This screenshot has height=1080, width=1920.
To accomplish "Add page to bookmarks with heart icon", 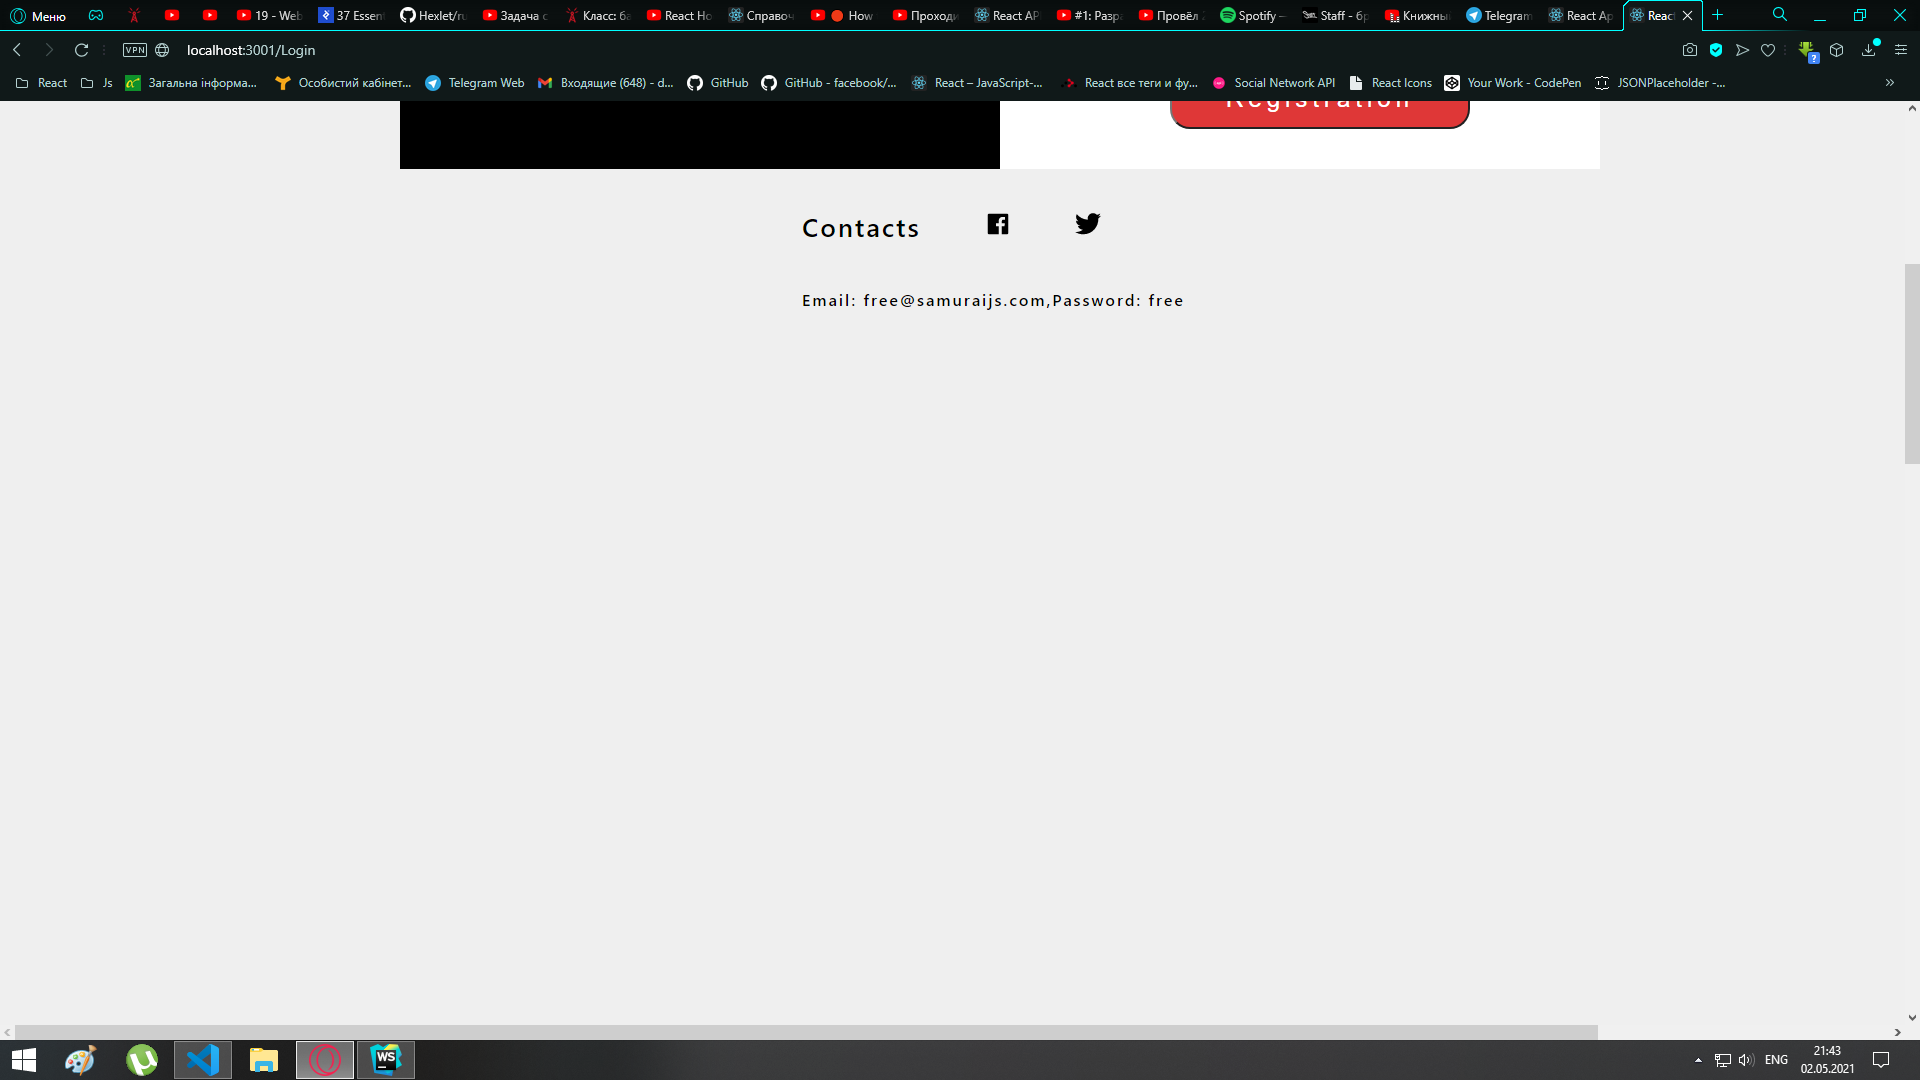I will (1768, 50).
